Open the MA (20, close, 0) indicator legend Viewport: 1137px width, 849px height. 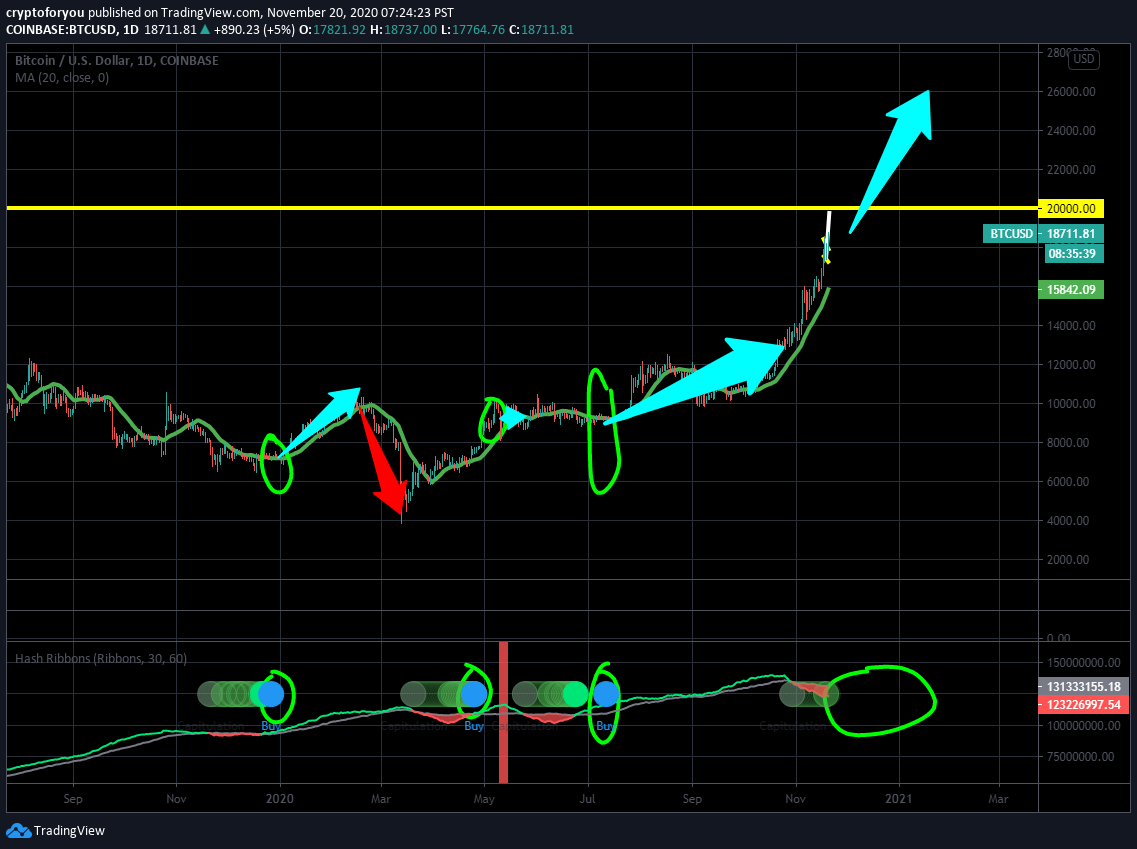tap(62, 78)
